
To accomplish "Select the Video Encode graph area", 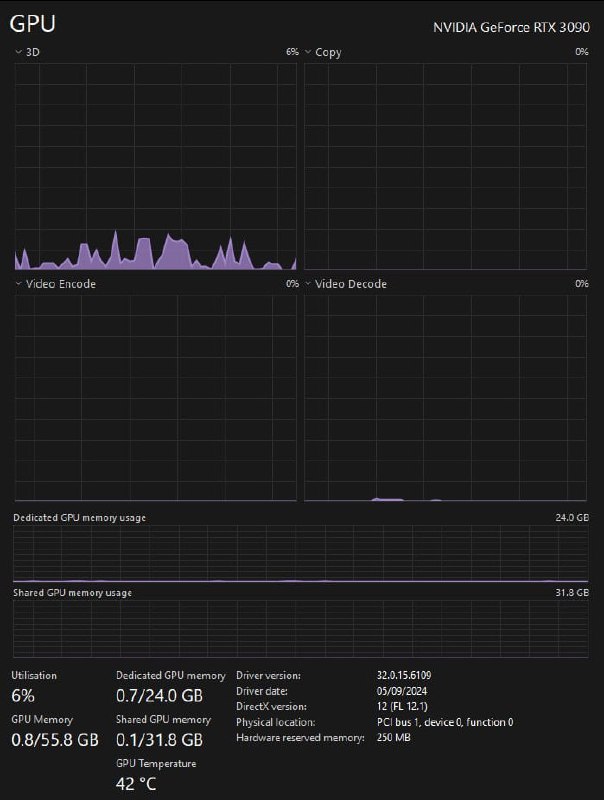I will click(x=155, y=397).
